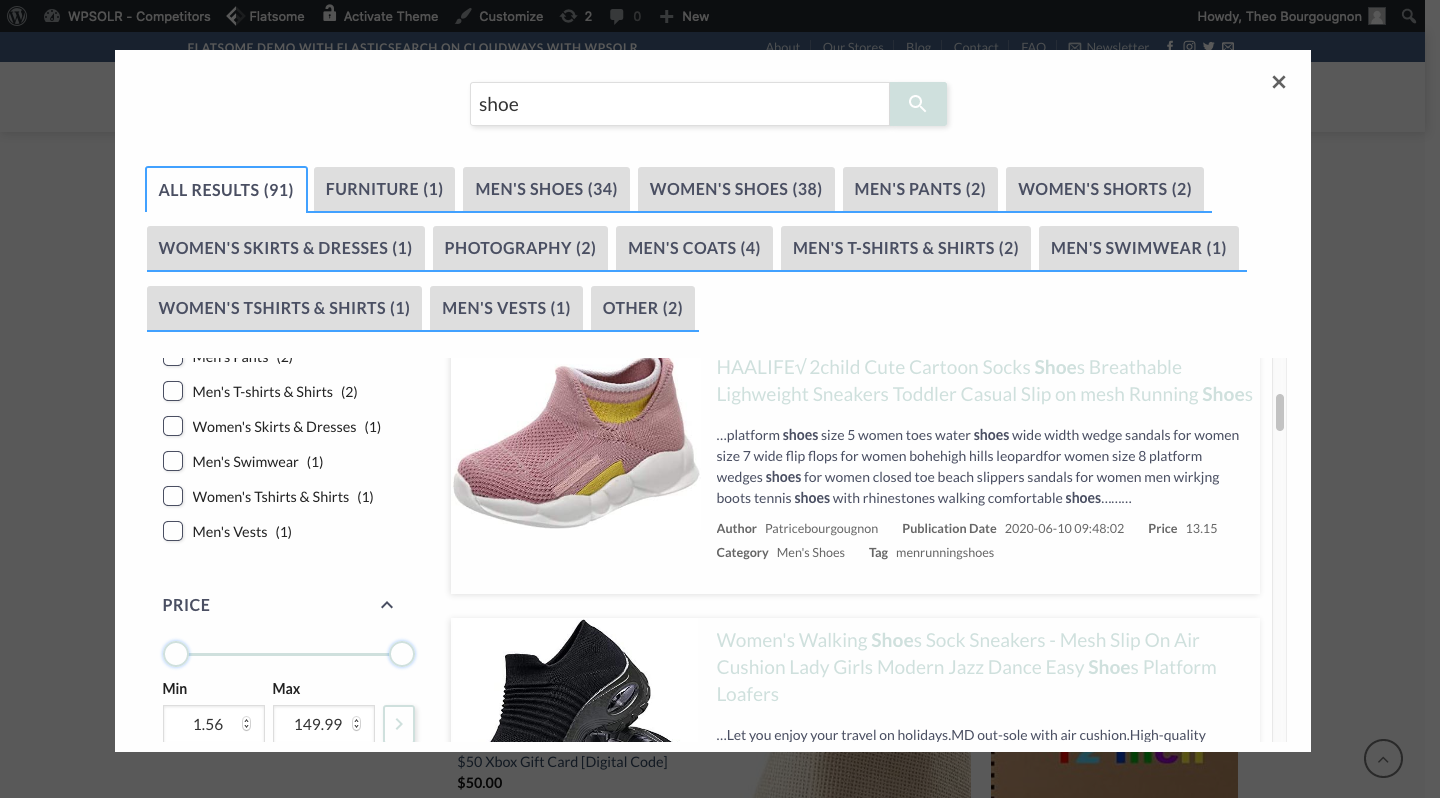Open the Men's Pants (2) tab

(920, 189)
